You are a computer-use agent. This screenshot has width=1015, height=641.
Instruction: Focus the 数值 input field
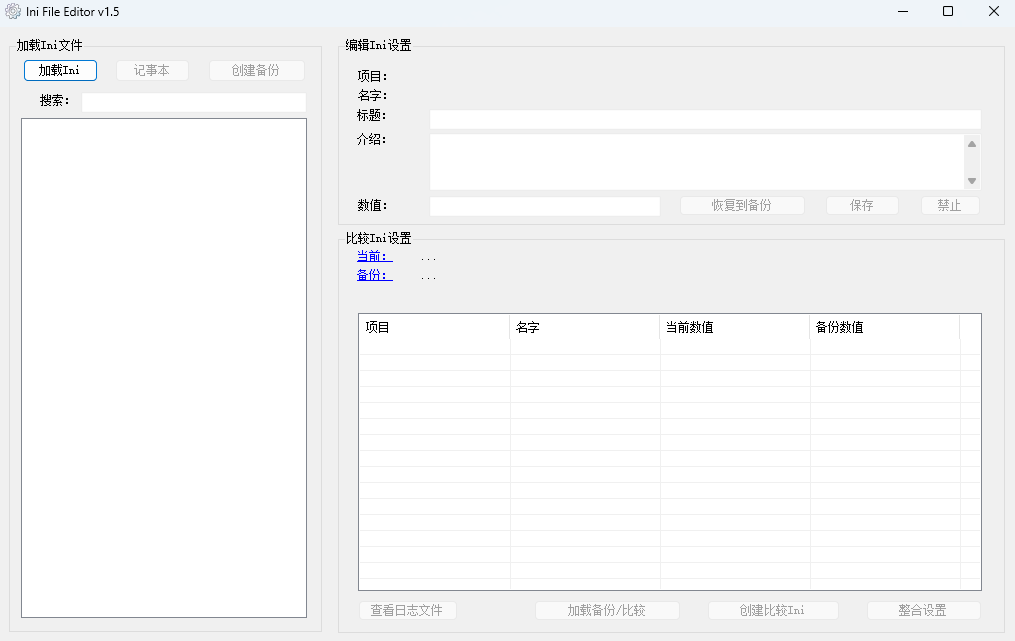[x=544, y=206]
